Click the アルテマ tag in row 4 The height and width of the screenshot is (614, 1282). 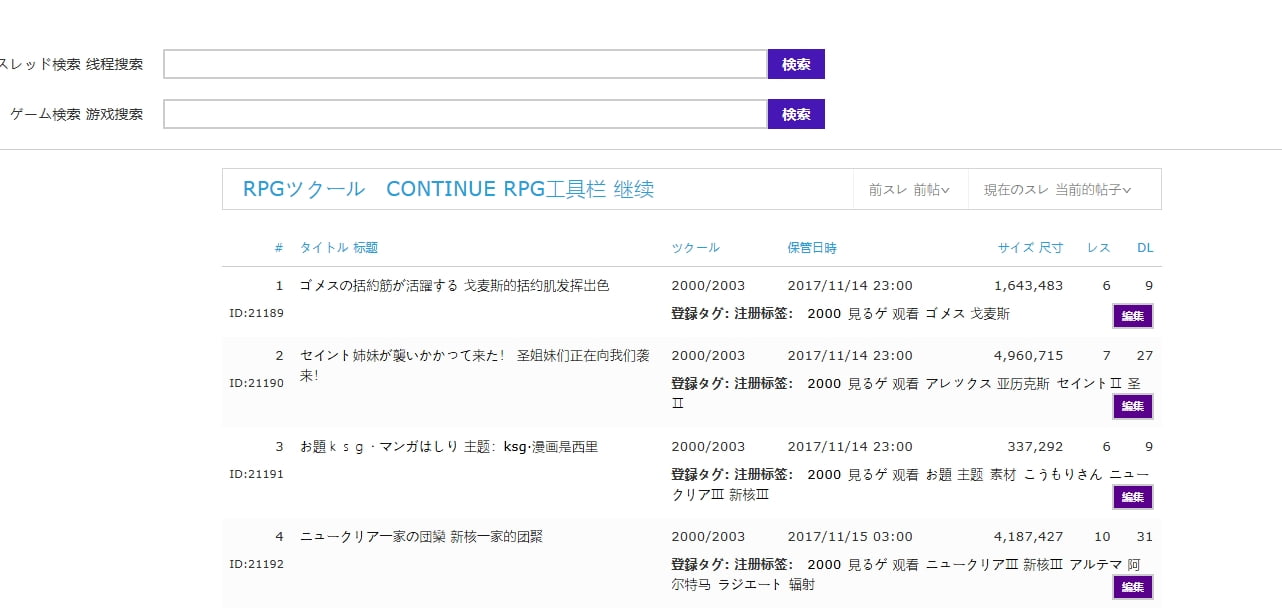pyautogui.click(x=1096, y=565)
